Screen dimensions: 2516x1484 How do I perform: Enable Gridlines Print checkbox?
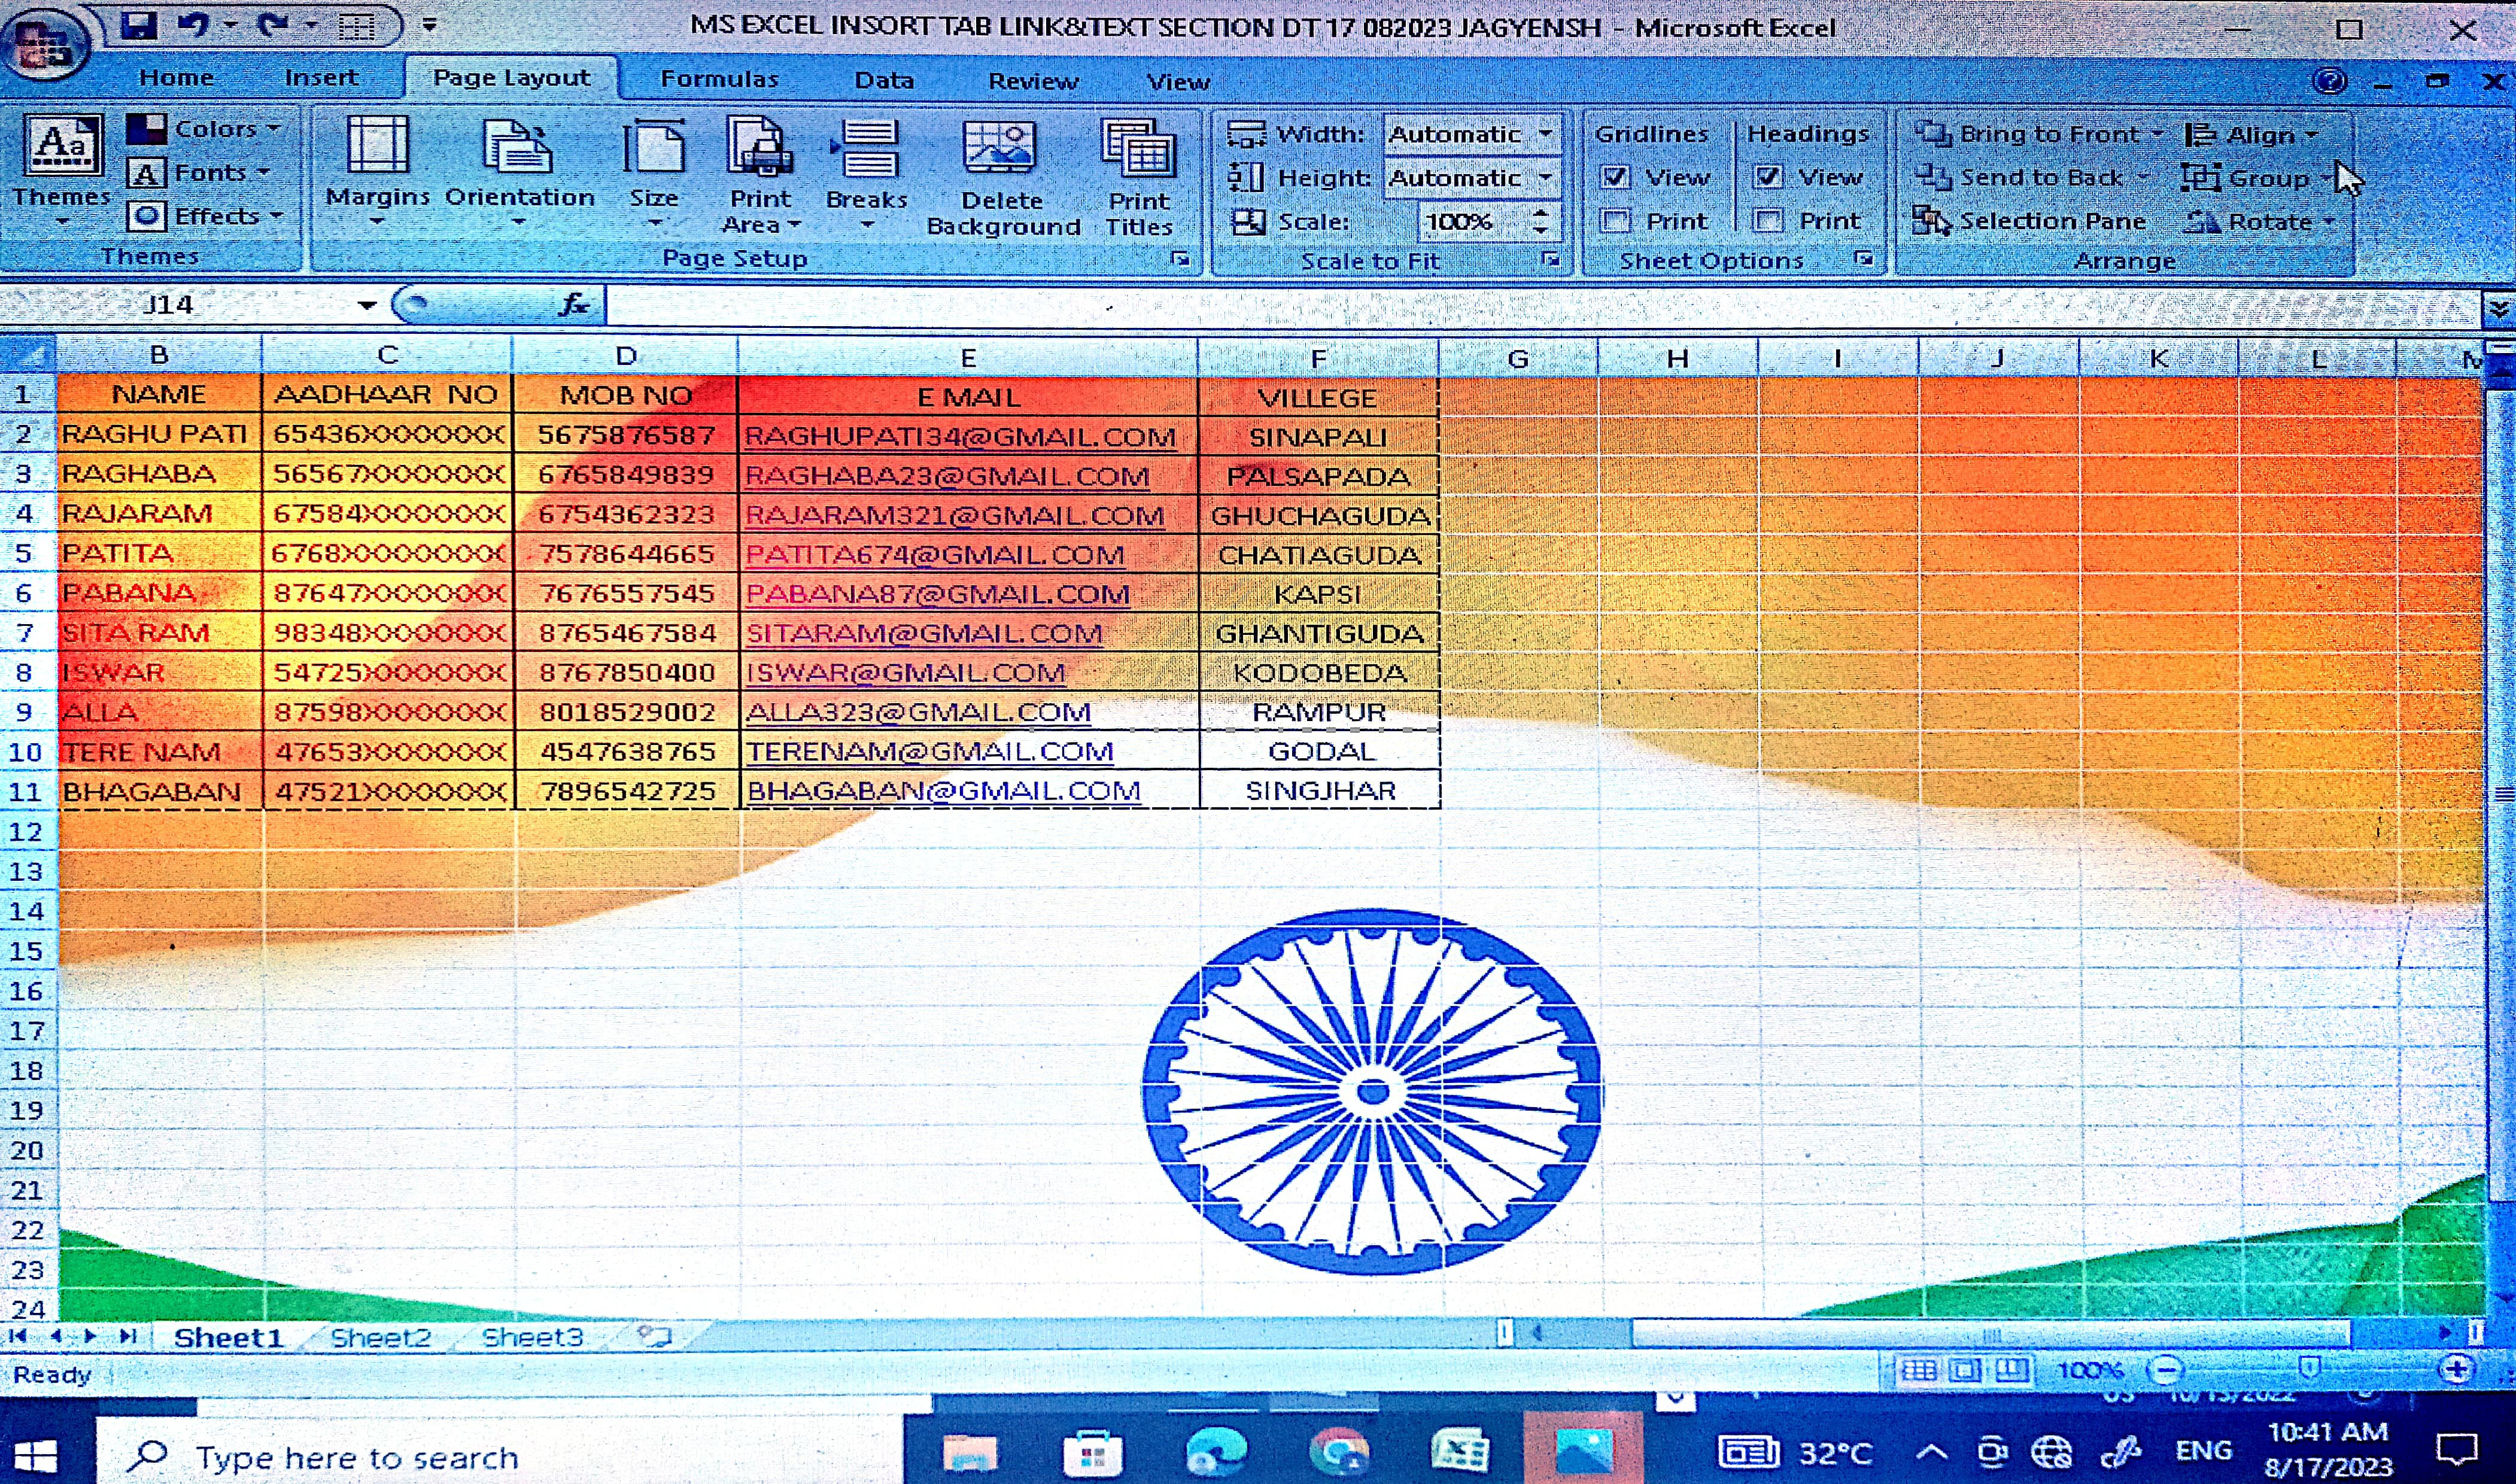[x=1615, y=221]
